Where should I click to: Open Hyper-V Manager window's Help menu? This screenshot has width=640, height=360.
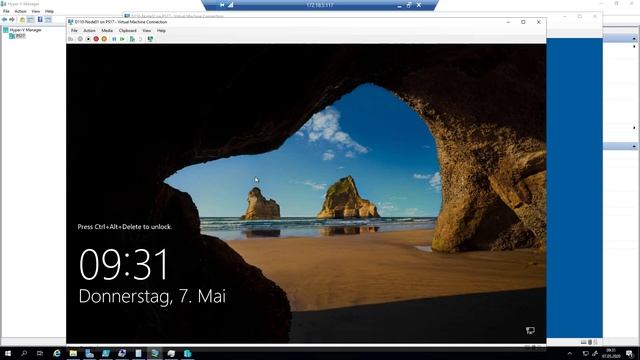tap(49, 11)
